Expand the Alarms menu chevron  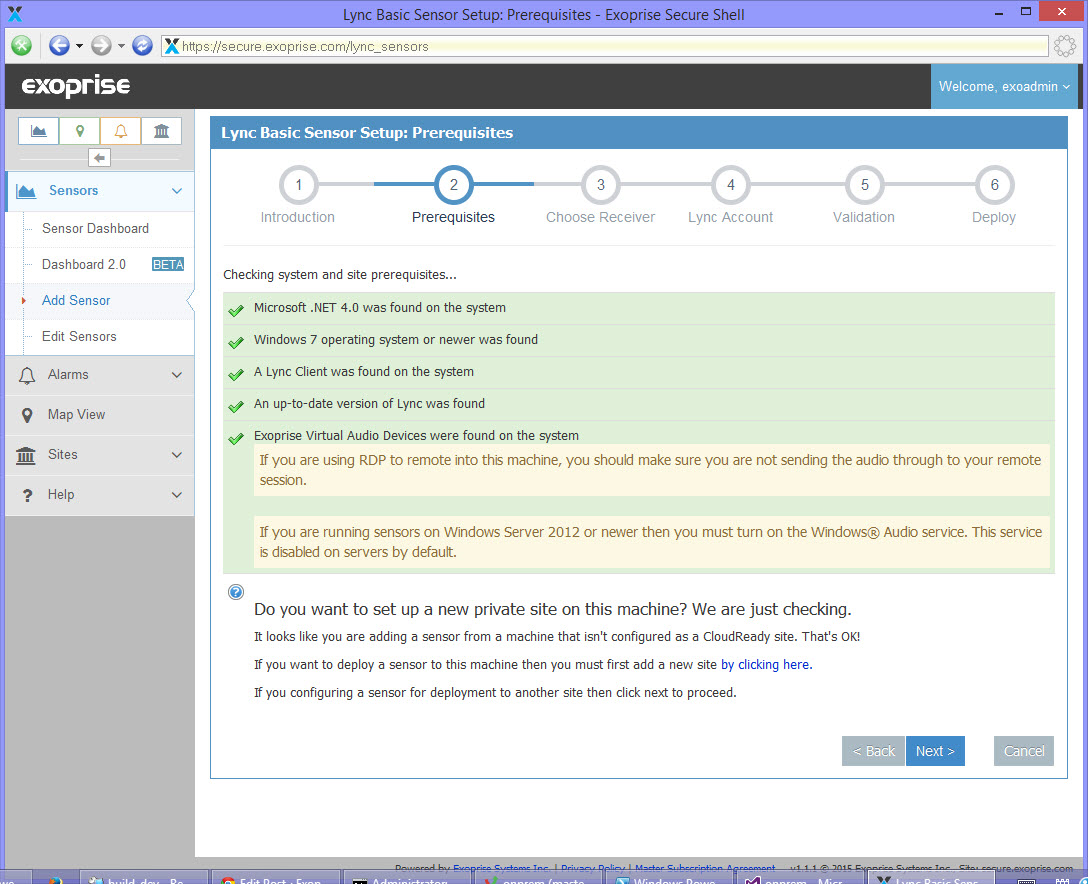(x=177, y=375)
